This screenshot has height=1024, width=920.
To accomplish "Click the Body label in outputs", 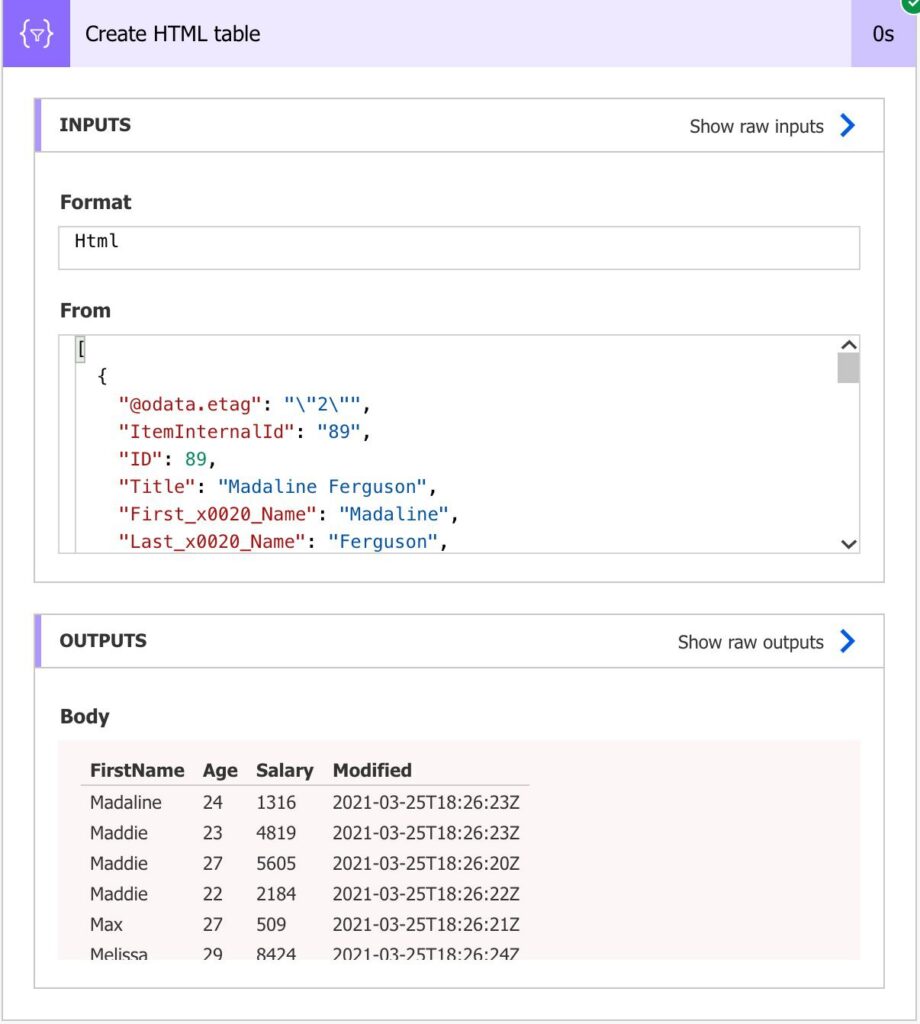I will 85,716.
